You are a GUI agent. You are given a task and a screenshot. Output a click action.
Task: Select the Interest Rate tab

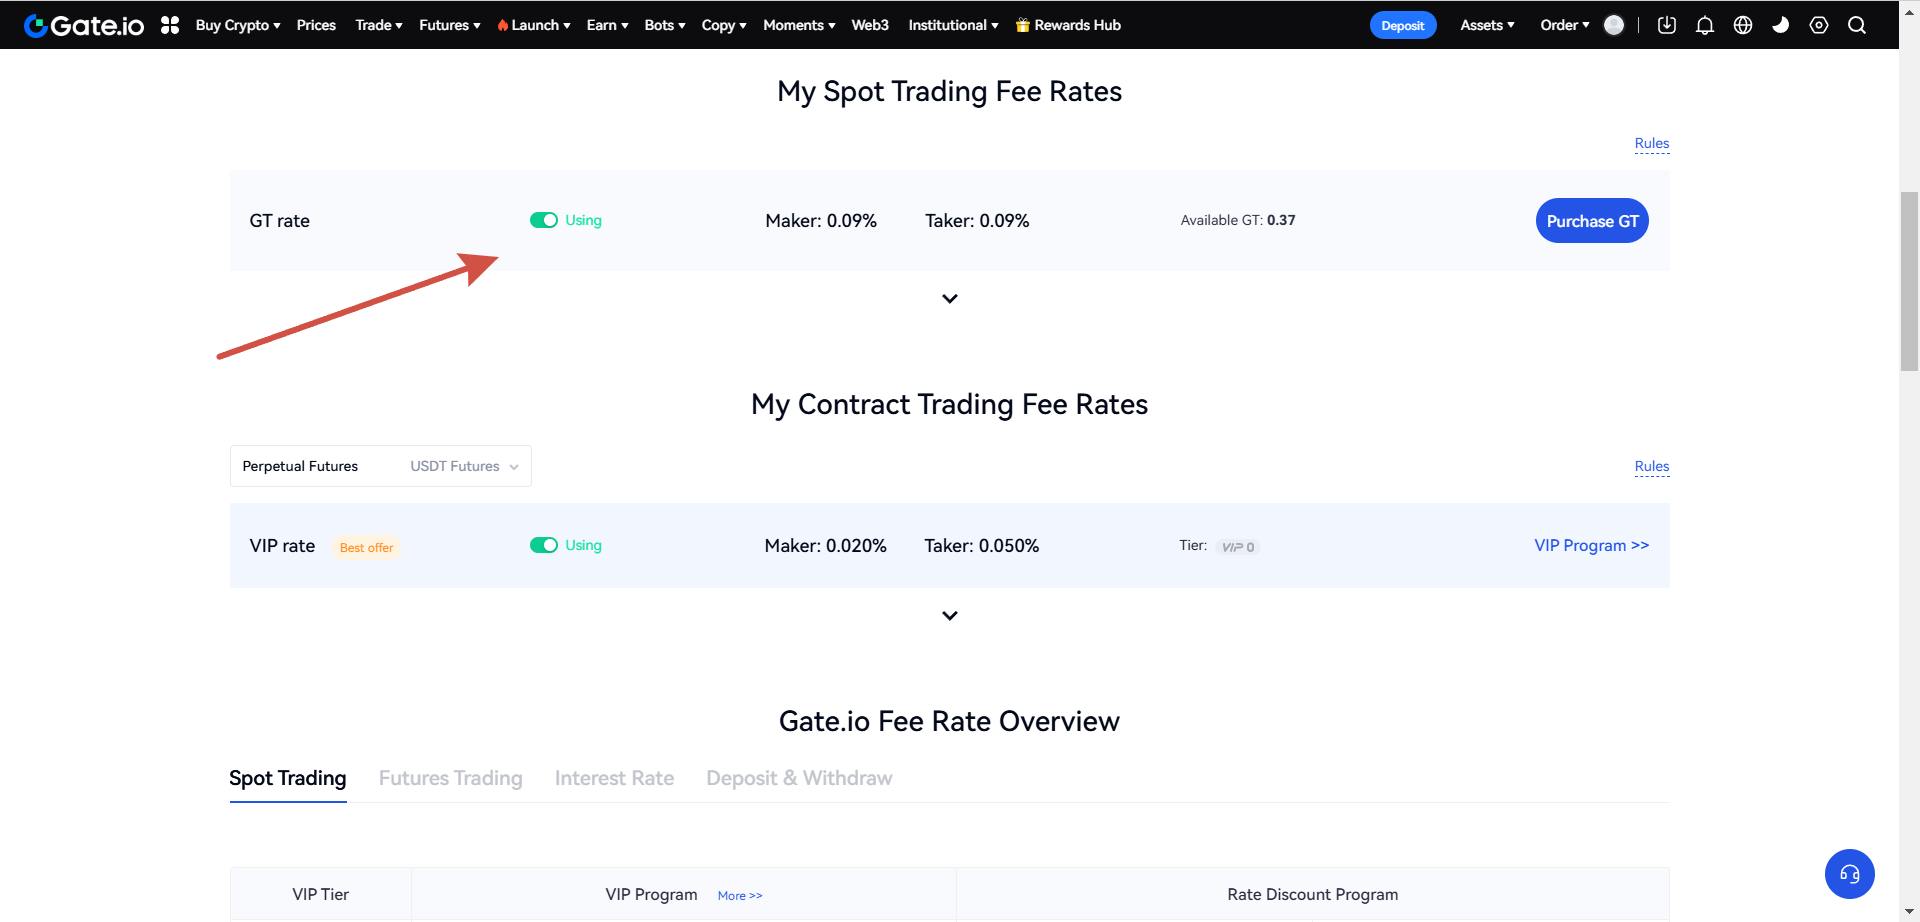(x=614, y=778)
